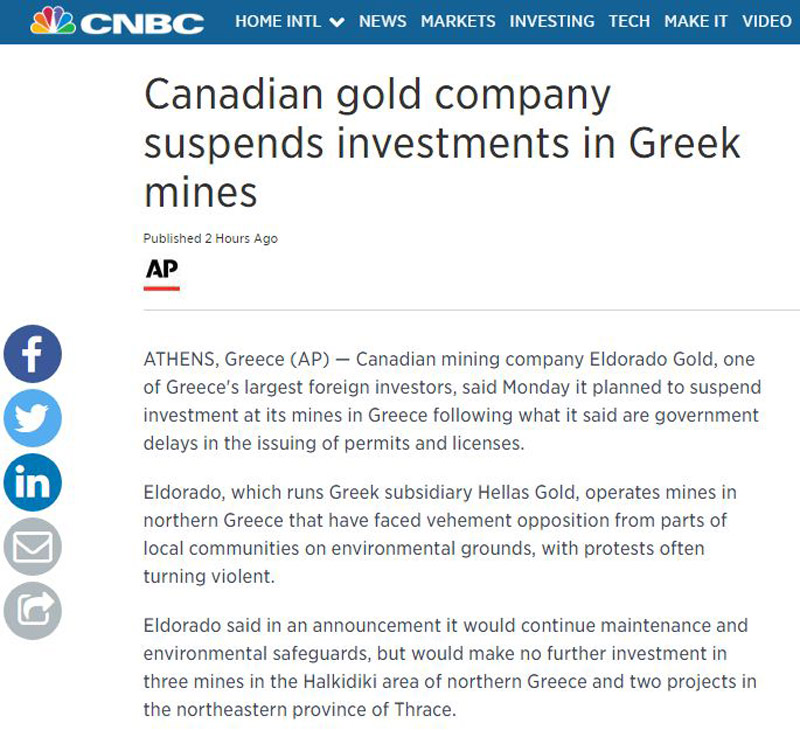Viewport: 800px width, 730px height.
Task: Open the VIDEO section
Action: (x=767, y=21)
